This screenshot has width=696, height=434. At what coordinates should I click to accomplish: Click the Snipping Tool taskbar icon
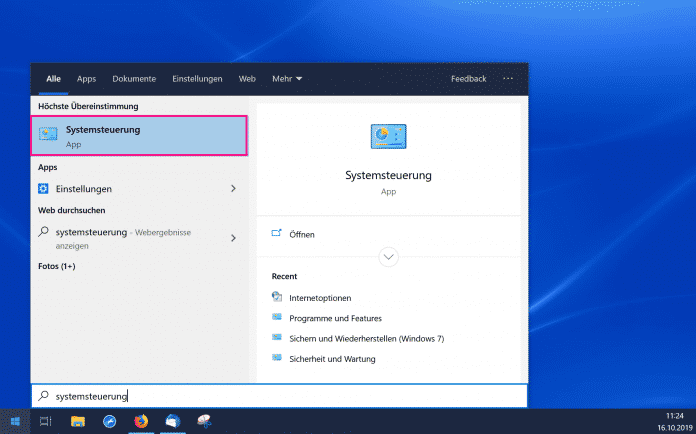[x=203, y=422]
